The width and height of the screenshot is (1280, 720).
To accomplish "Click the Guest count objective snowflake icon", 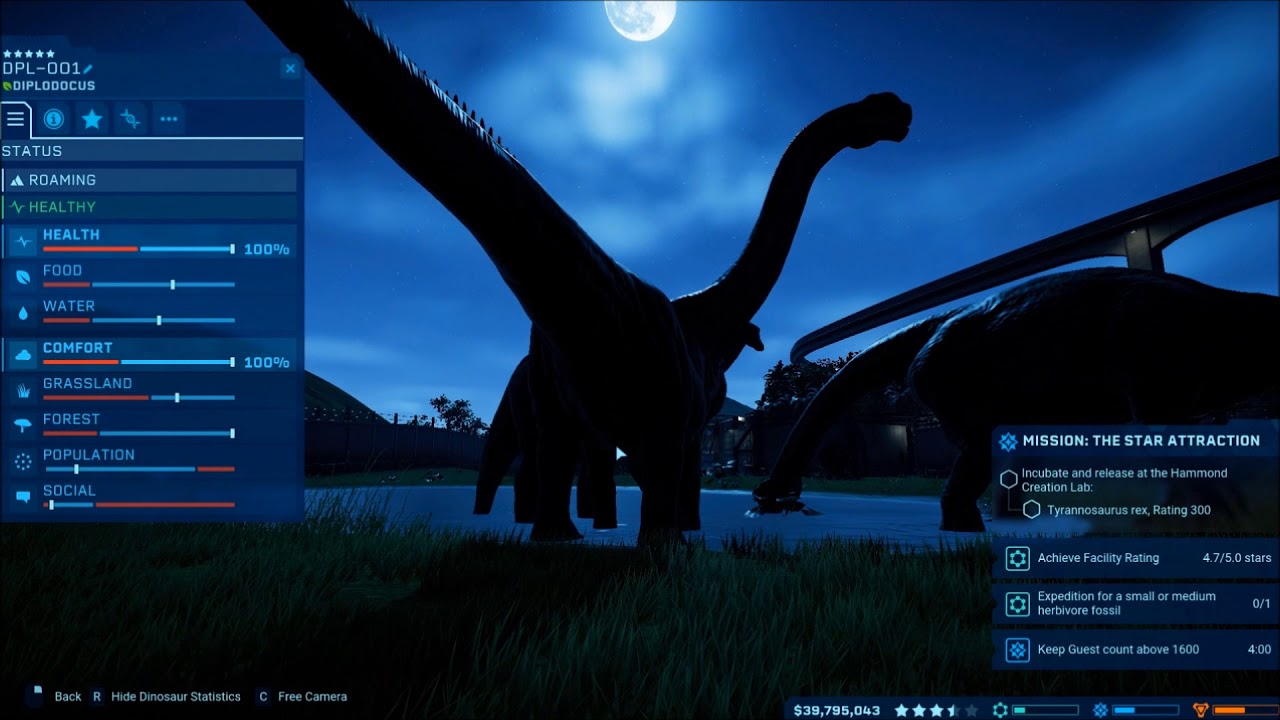I will [x=1017, y=649].
